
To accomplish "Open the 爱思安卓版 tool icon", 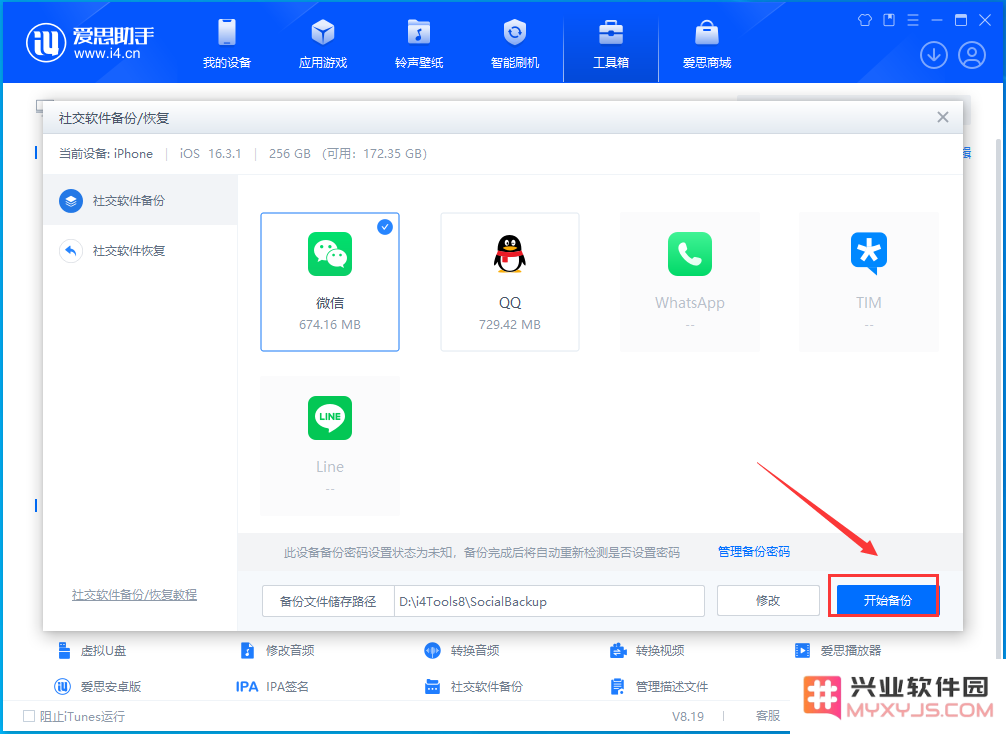I will coord(62,687).
